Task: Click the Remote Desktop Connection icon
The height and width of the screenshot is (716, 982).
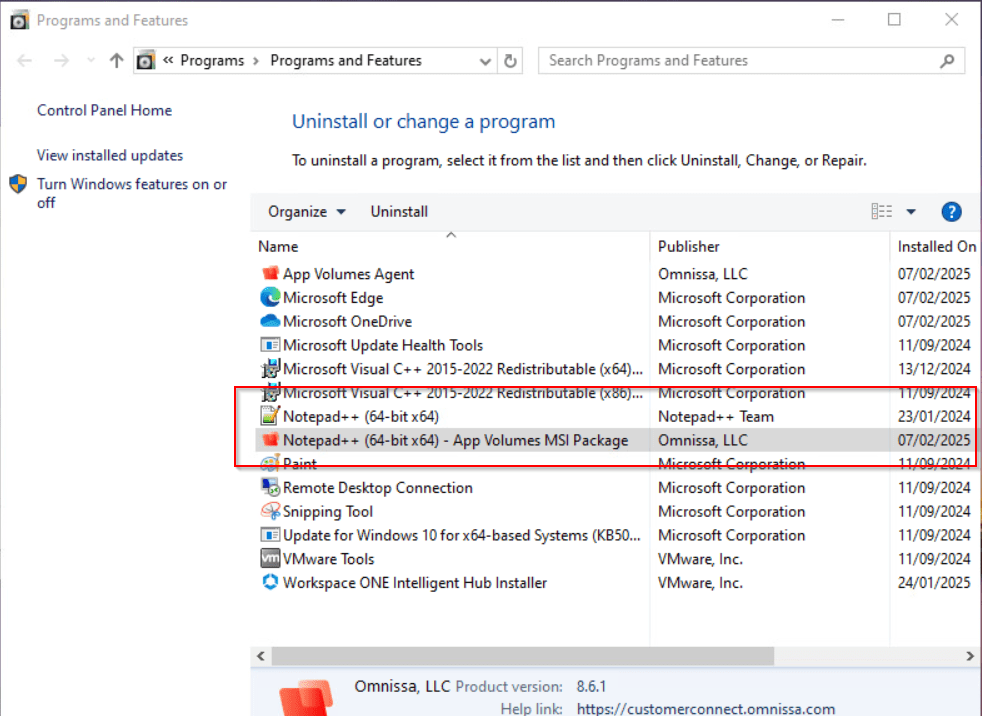Action: 269,488
